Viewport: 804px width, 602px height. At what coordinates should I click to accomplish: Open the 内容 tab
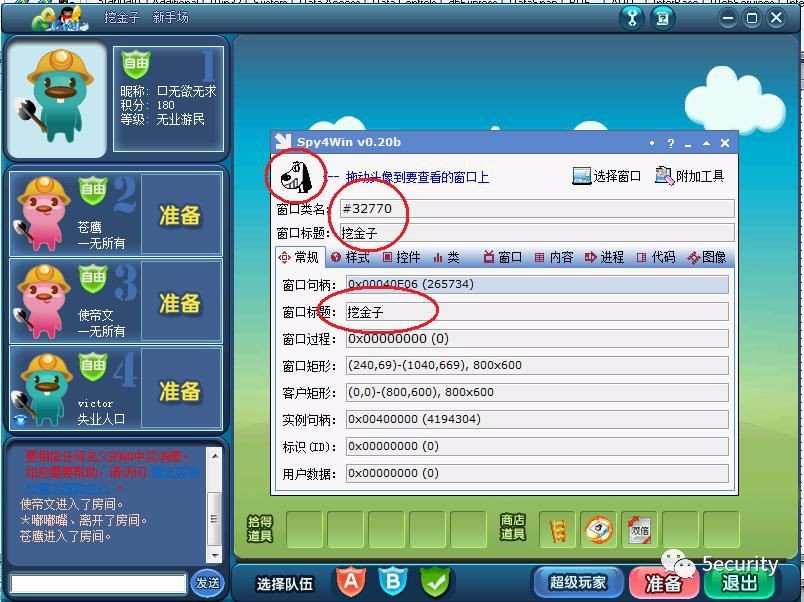pos(554,257)
